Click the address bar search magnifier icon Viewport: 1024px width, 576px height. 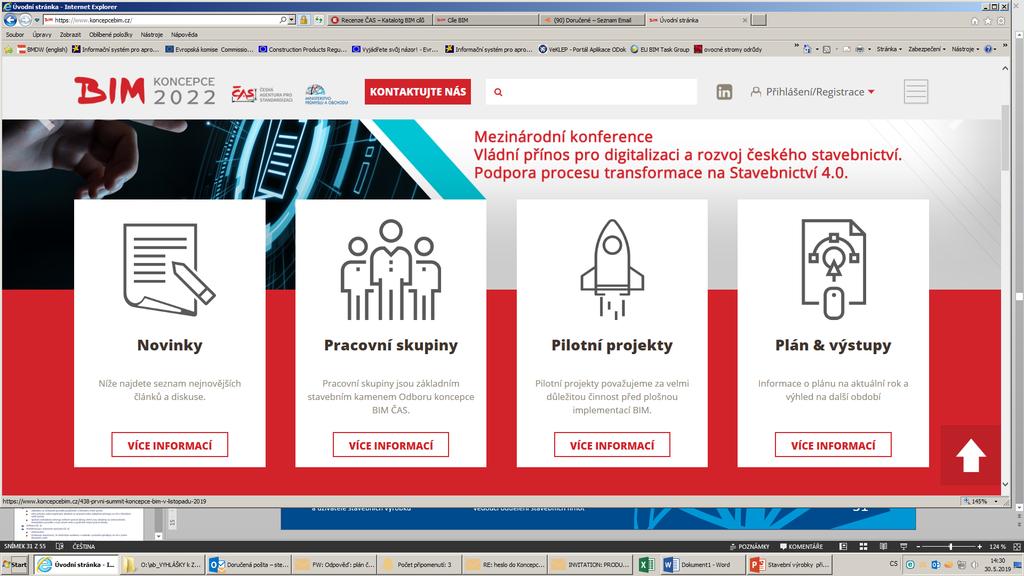pos(282,20)
